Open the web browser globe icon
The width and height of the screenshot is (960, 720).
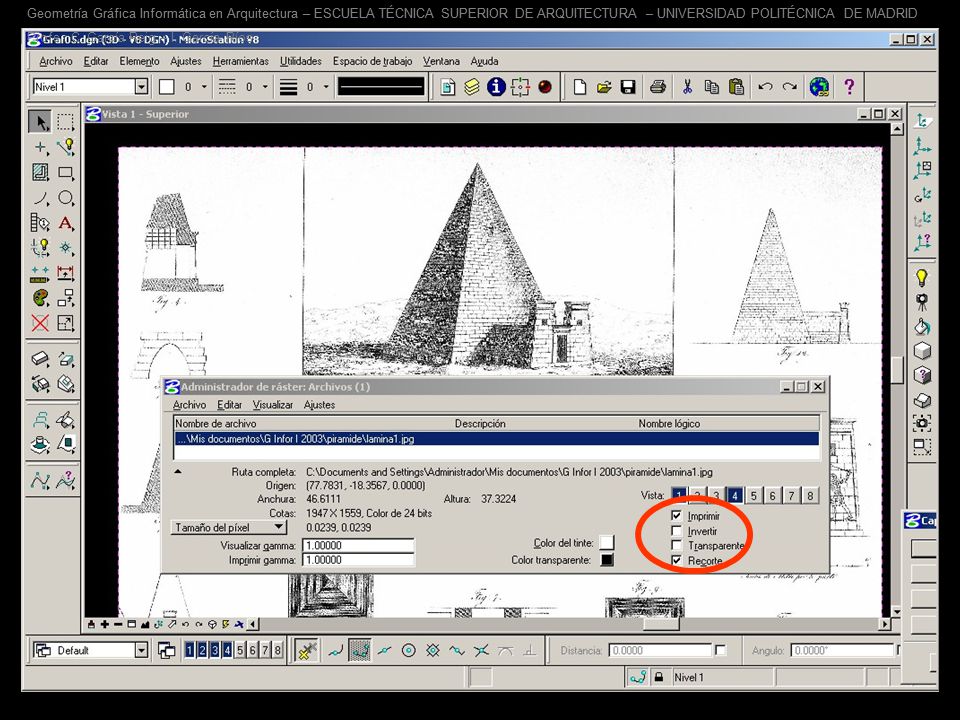[819, 87]
